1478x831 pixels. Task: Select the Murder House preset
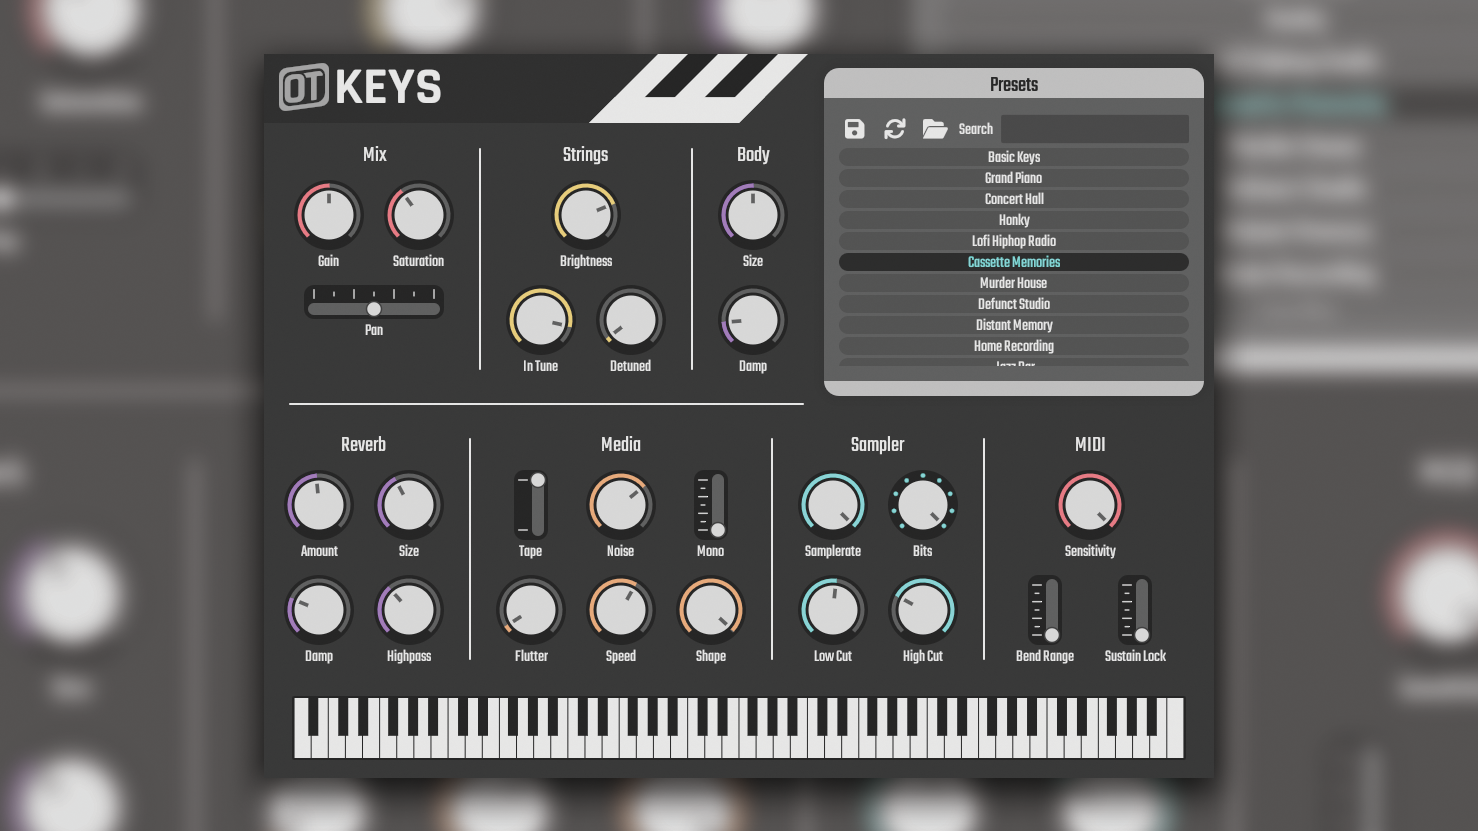(x=1014, y=282)
